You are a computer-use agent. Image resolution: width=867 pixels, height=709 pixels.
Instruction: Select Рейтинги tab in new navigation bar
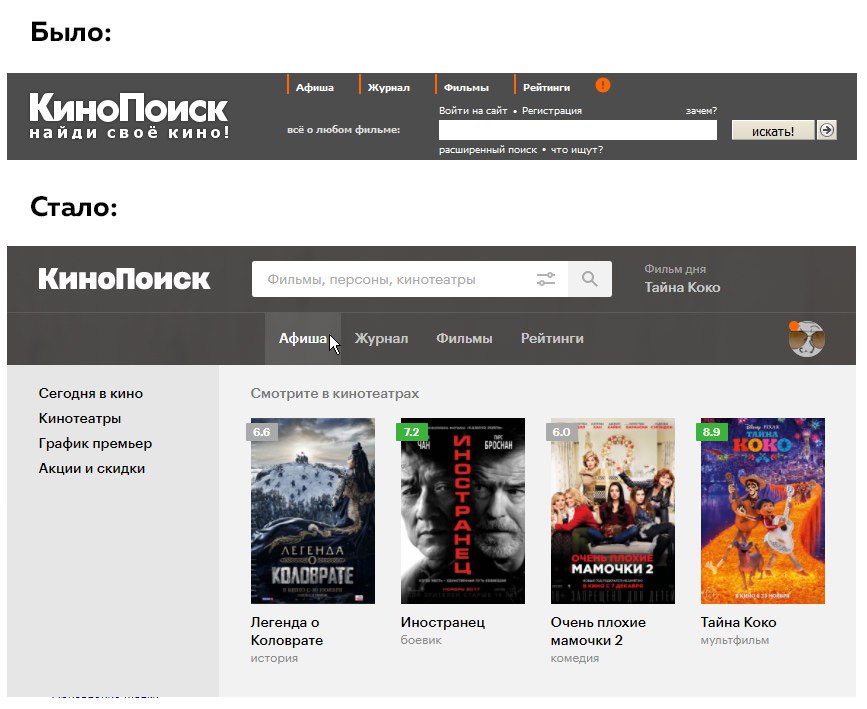[552, 338]
